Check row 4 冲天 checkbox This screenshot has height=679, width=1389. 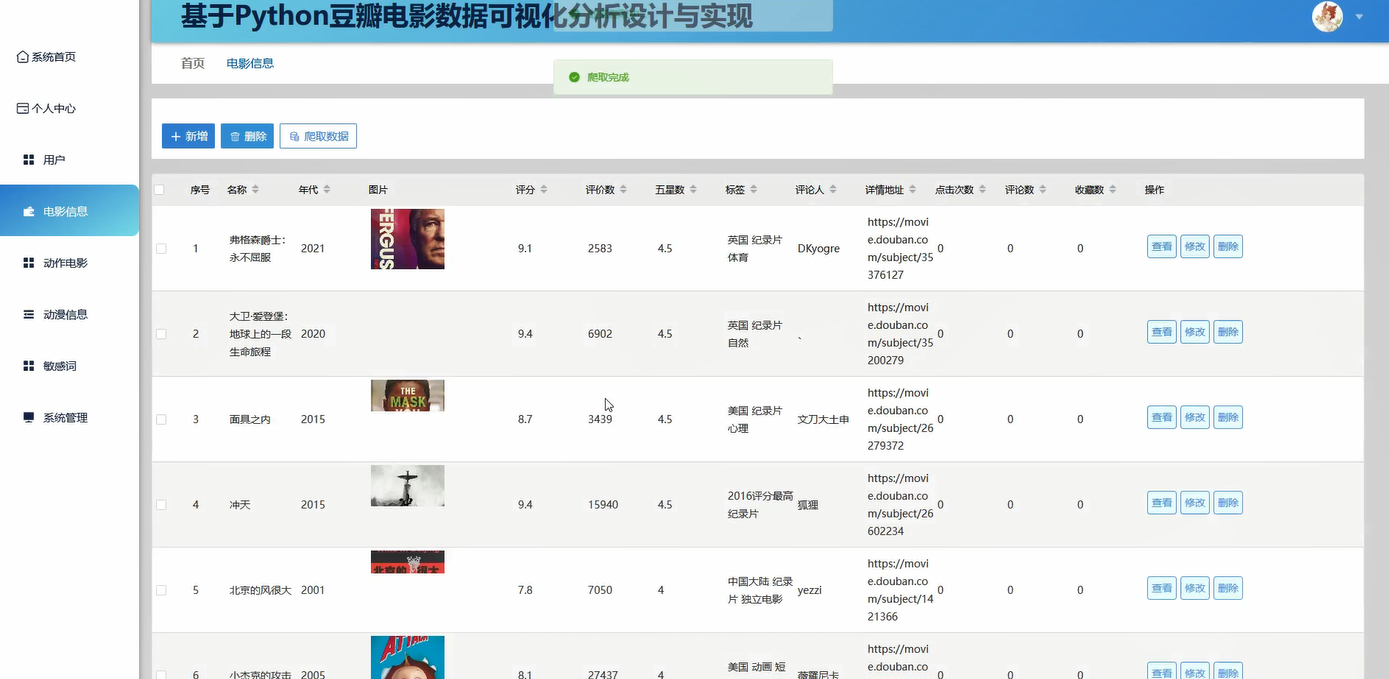[161, 505]
